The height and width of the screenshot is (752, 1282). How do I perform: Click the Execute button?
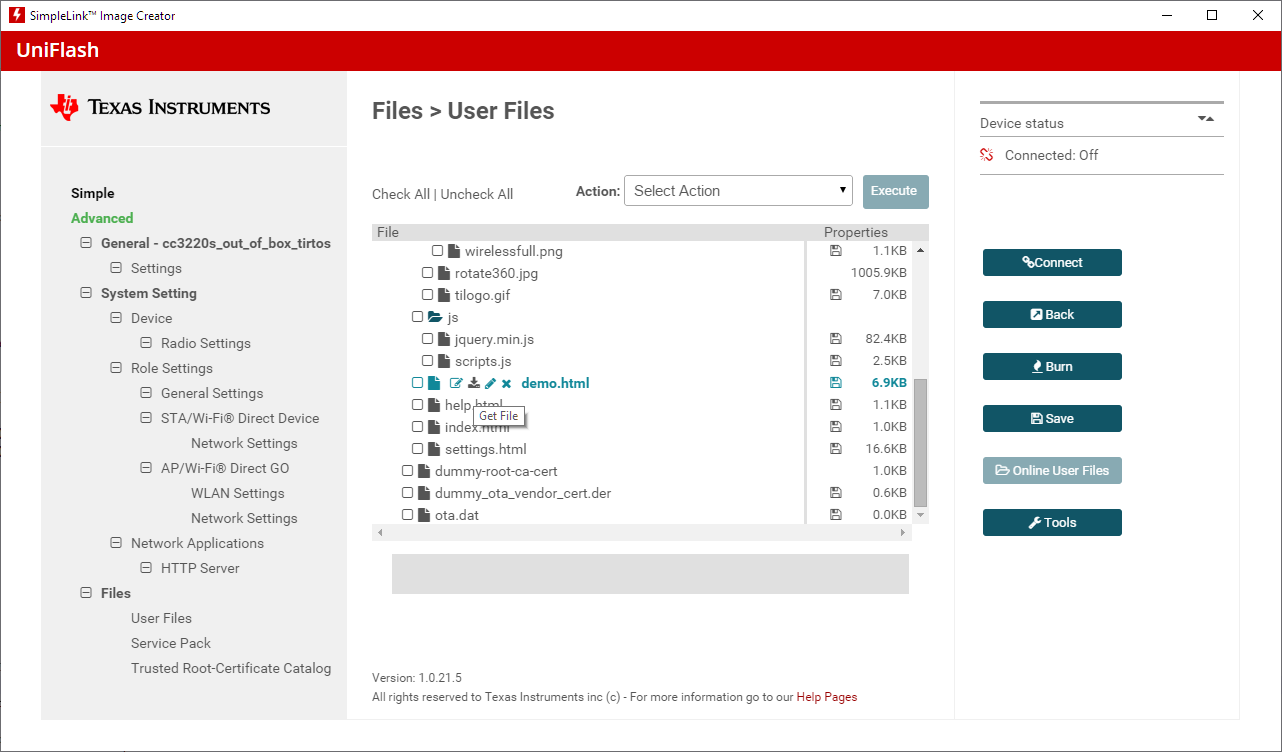[x=896, y=191]
